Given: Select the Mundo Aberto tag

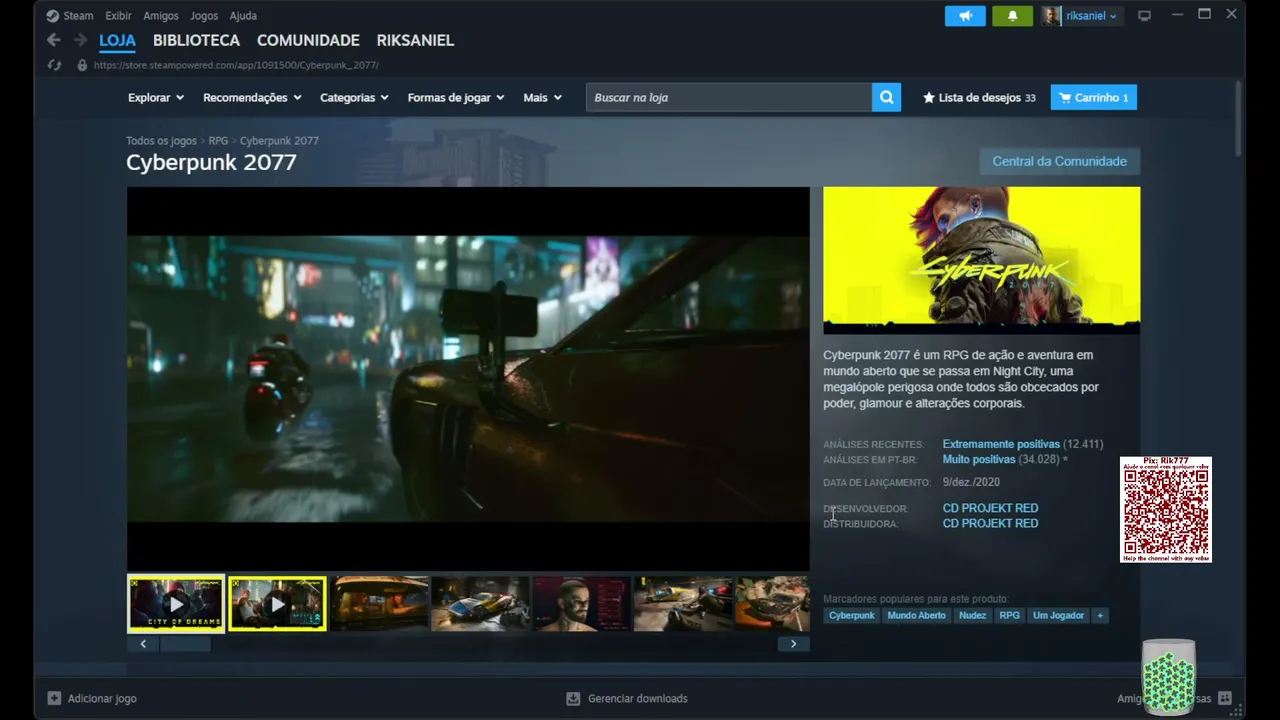Looking at the screenshot, I should [x=916, y=616].
